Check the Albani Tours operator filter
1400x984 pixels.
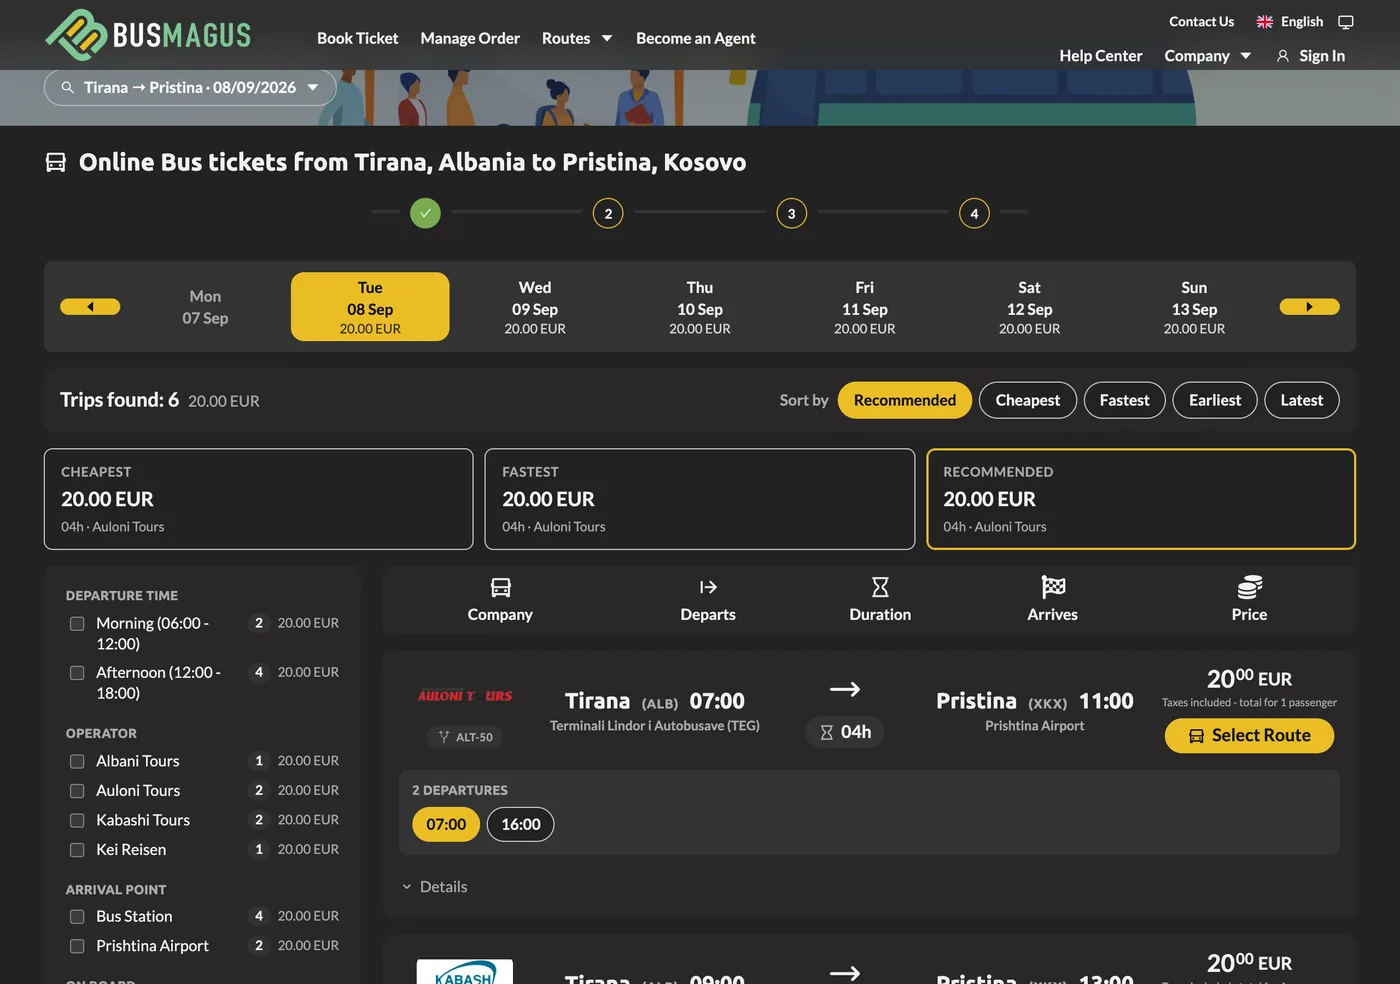[x=77, y=762]
